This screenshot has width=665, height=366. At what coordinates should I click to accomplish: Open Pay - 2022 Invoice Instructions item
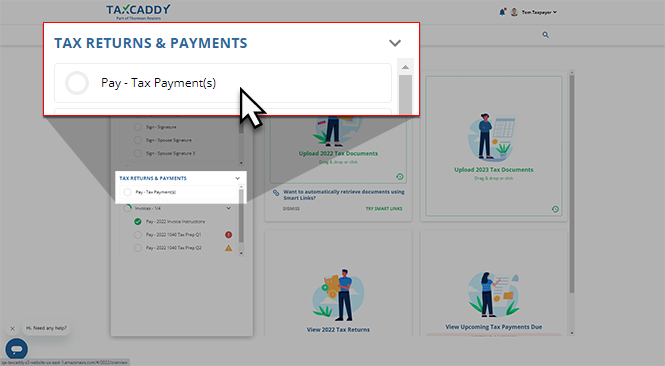[175, 221]
